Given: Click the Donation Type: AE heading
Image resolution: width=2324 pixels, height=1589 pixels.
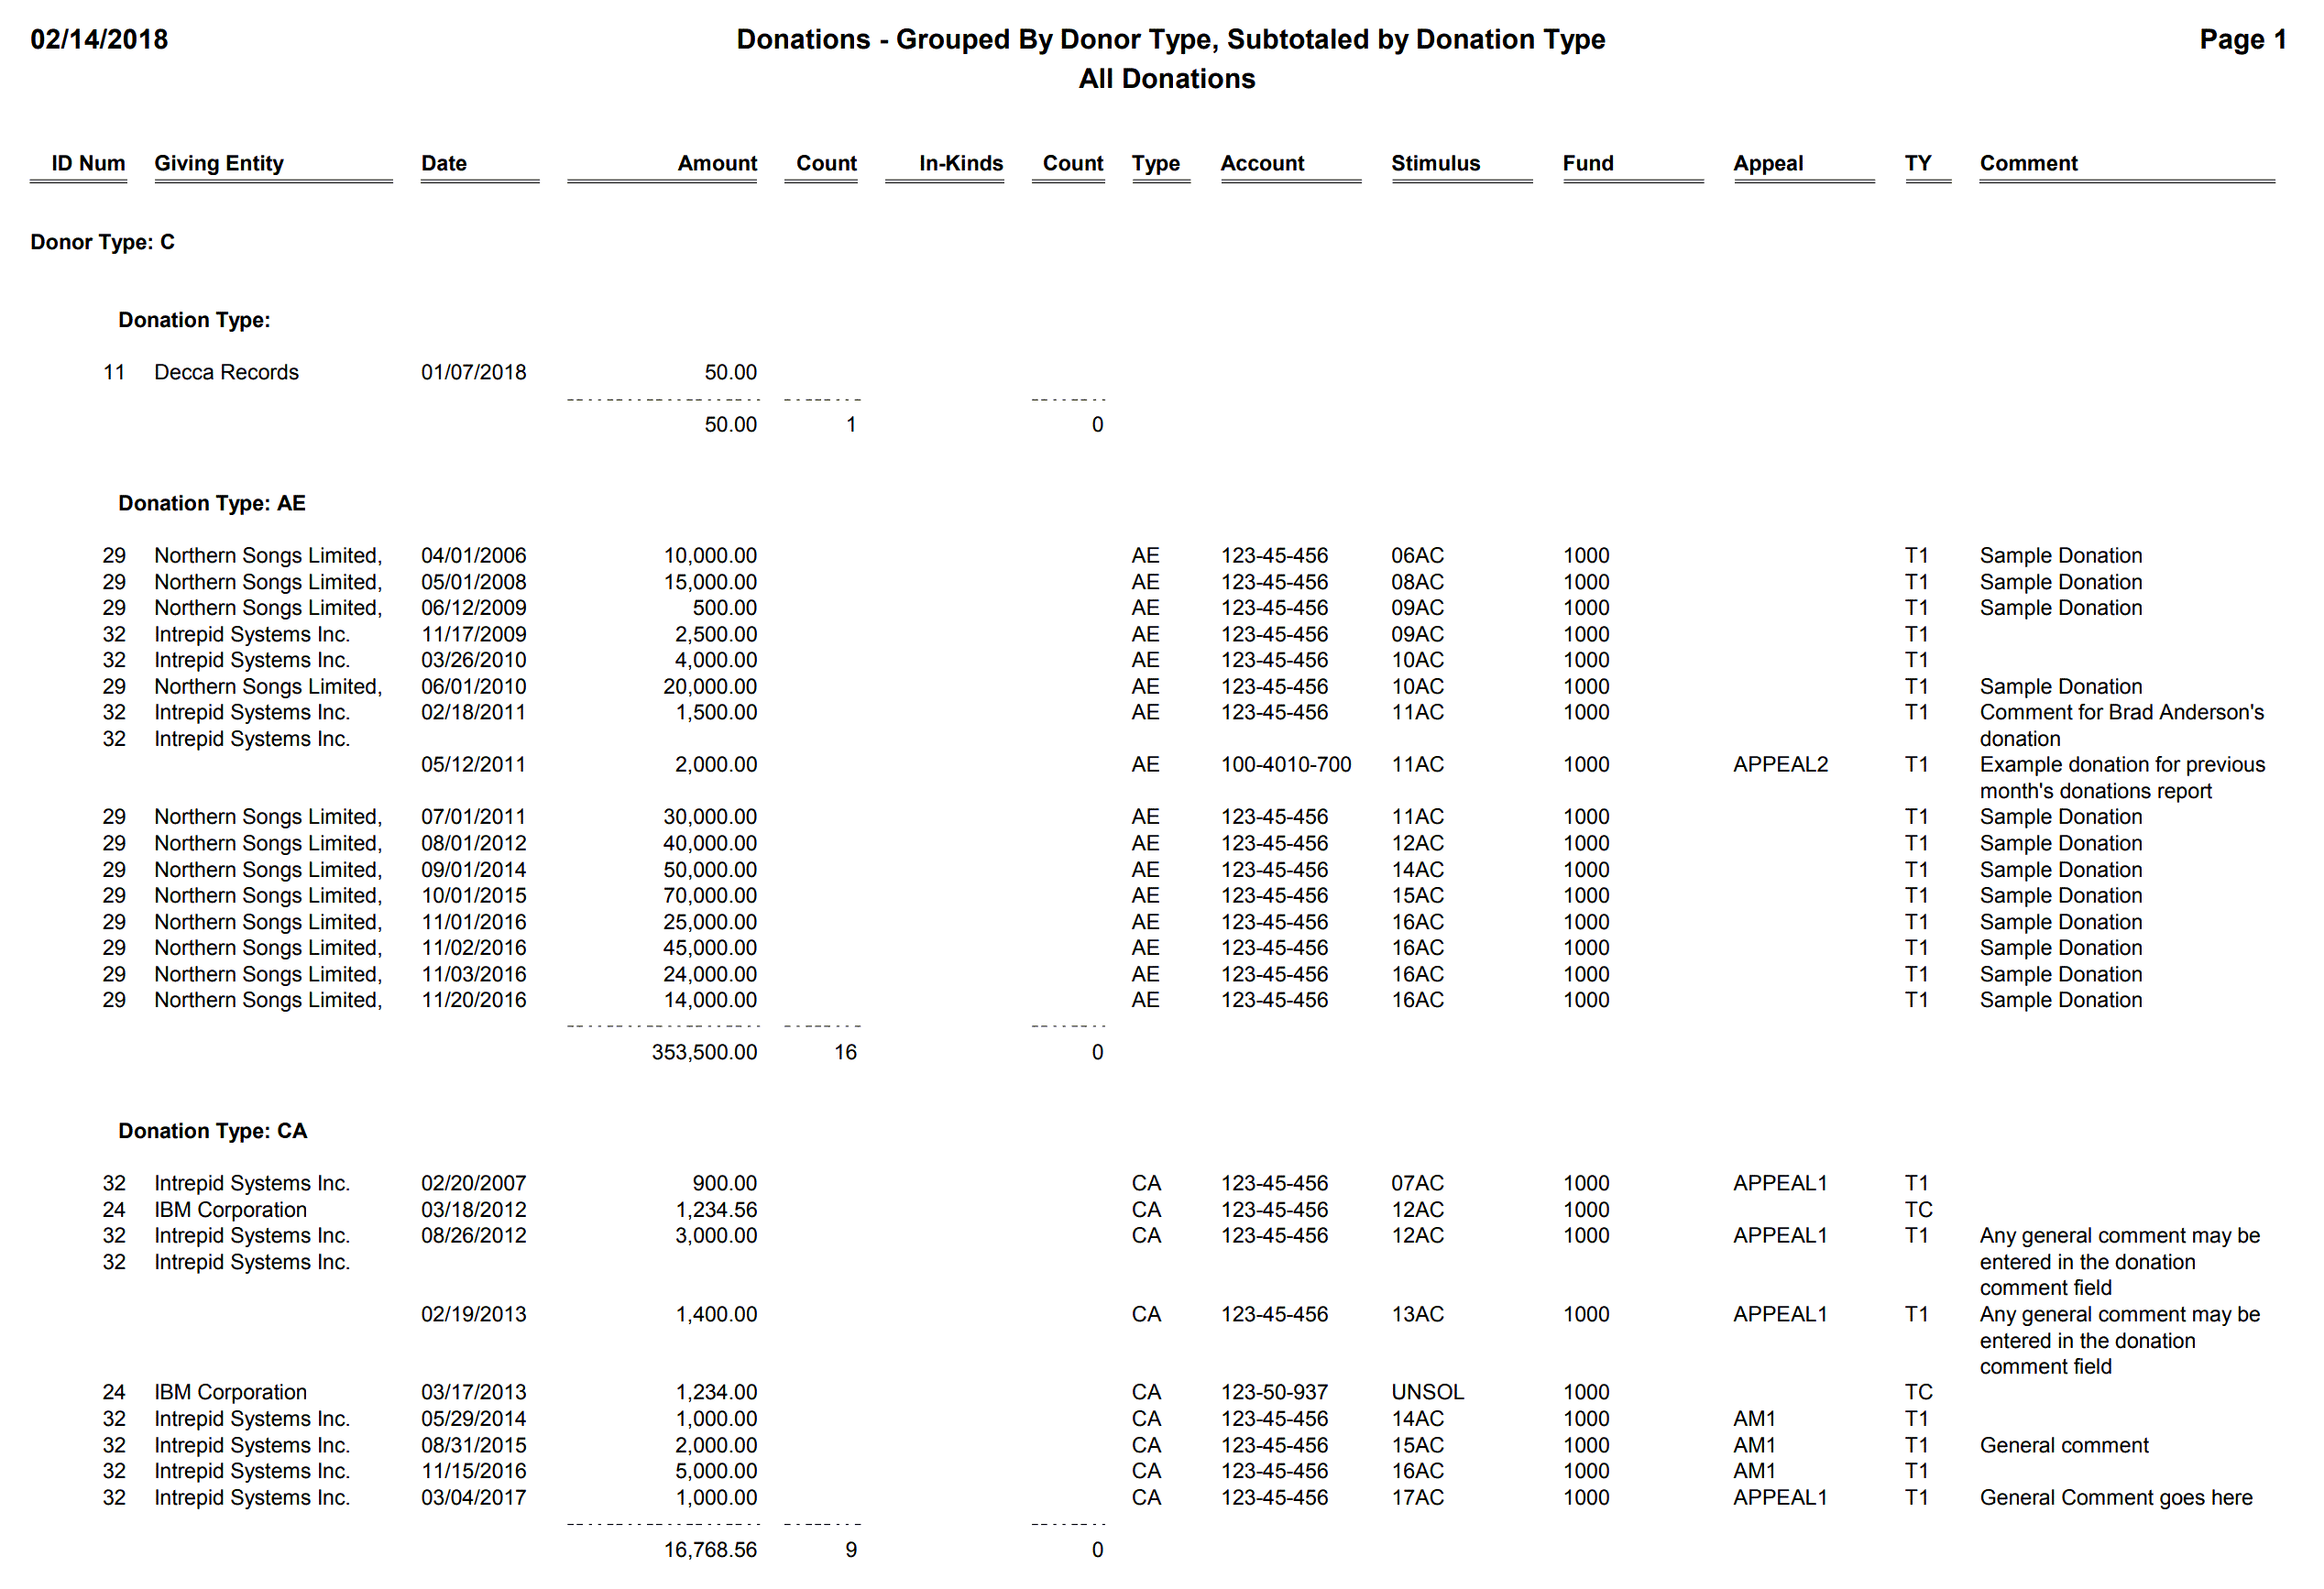Looking at the screenshot, I should tap(212, 503).
